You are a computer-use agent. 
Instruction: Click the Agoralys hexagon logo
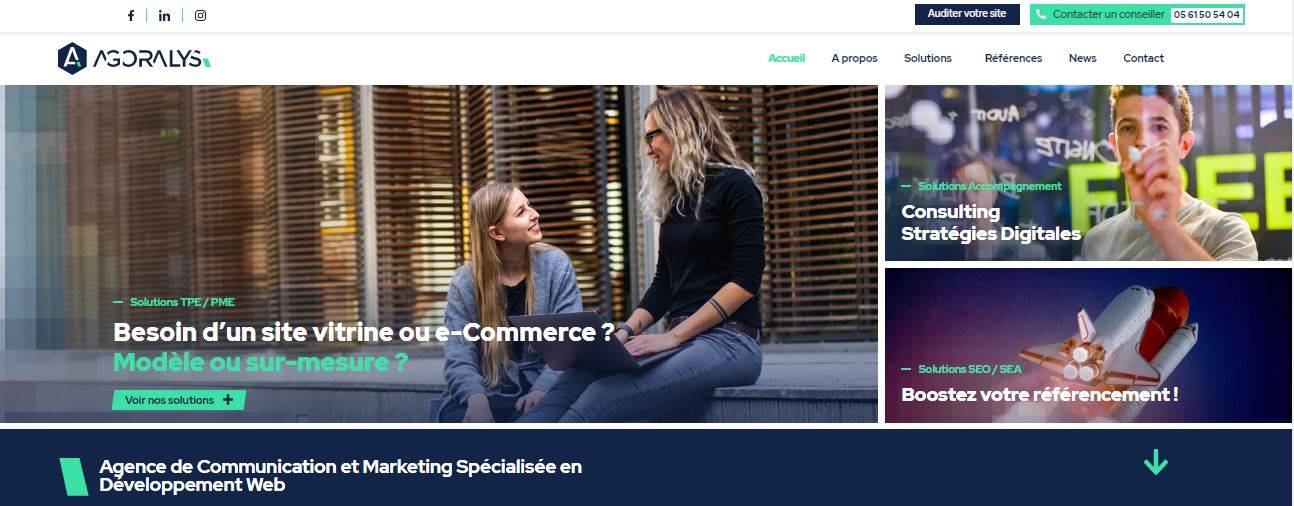tap(72, 59)
